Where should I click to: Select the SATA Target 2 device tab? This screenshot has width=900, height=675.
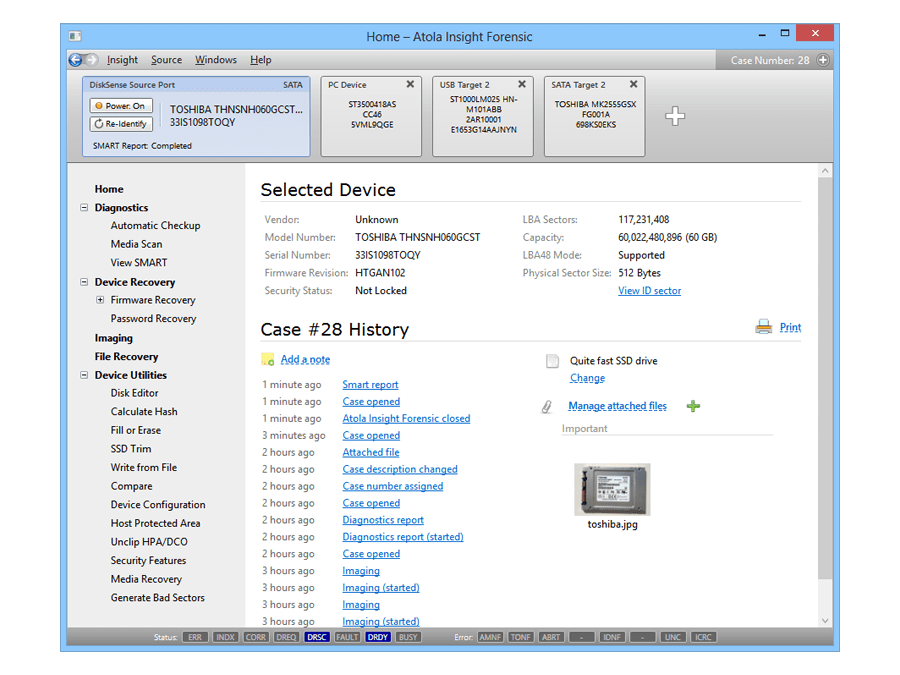point(595,116)
